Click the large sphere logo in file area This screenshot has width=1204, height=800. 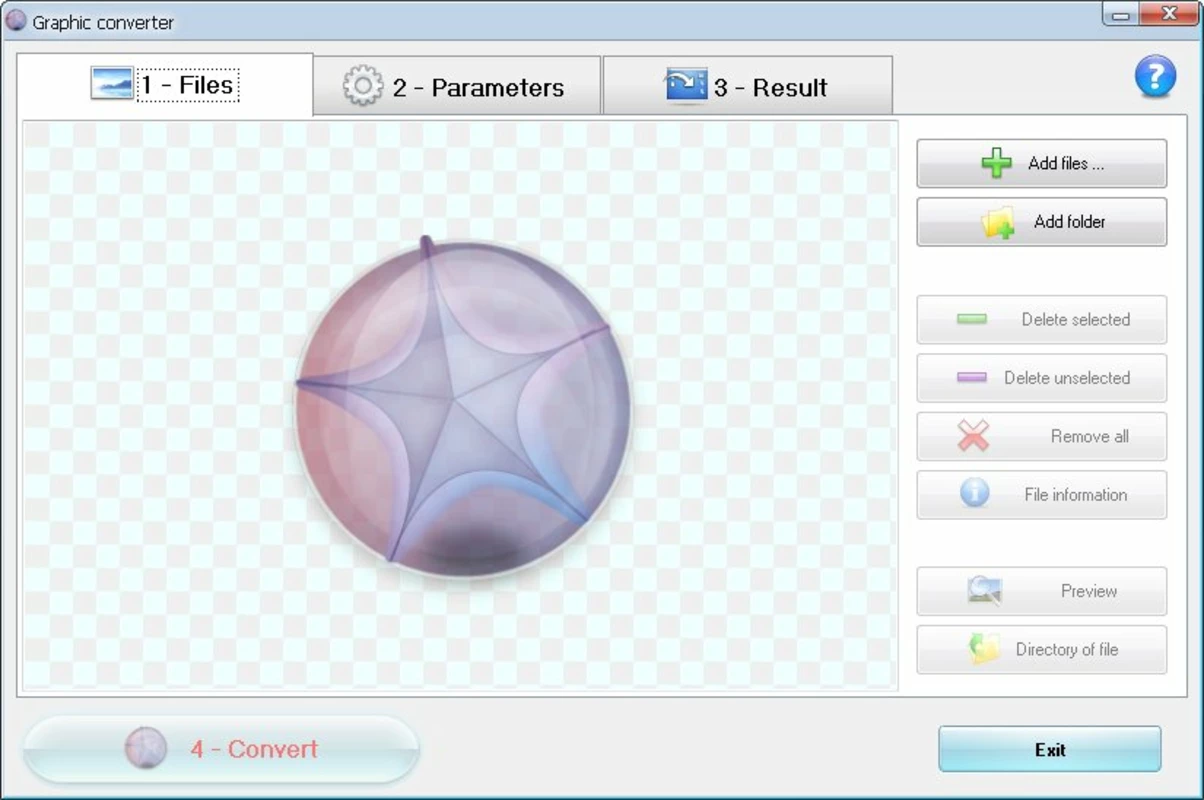click(x=463, y=407)
